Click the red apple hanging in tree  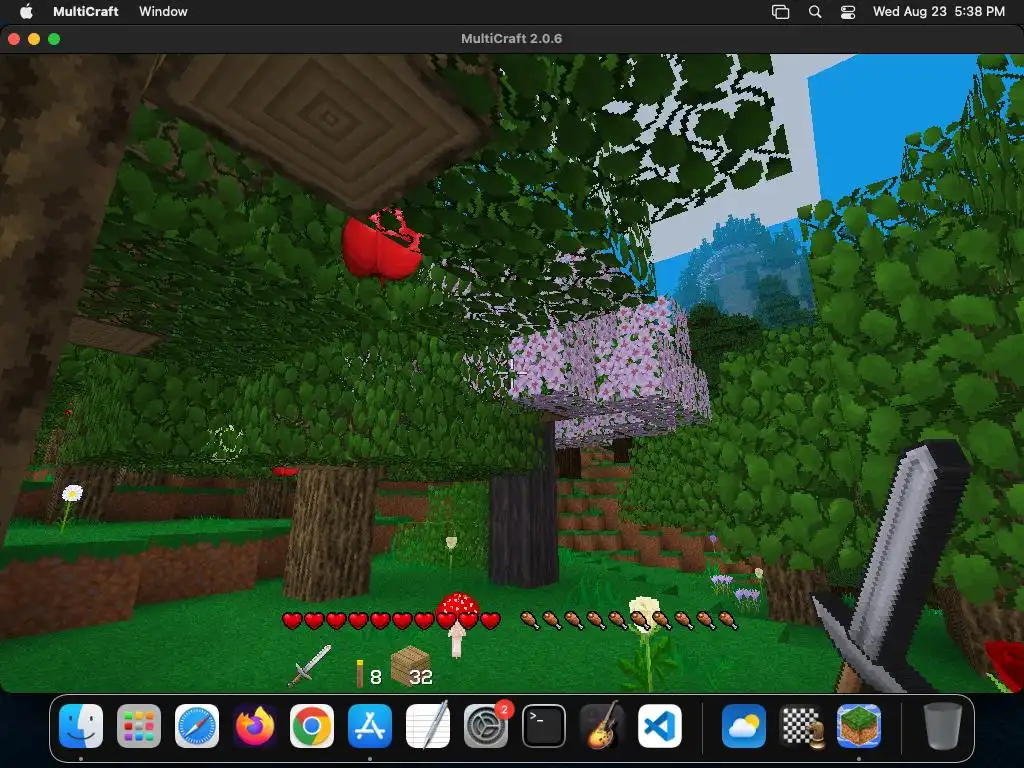click(x=381, y=246)
